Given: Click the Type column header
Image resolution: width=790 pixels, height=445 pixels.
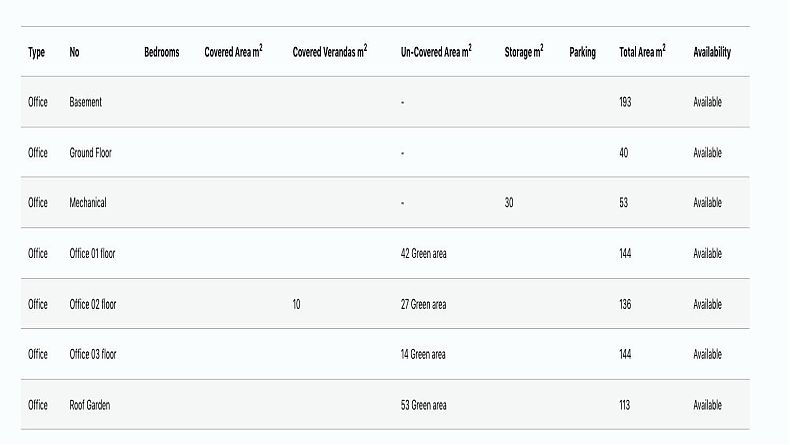Looking at the screenshot, I should pyautogui.click(x=36, y=52).
